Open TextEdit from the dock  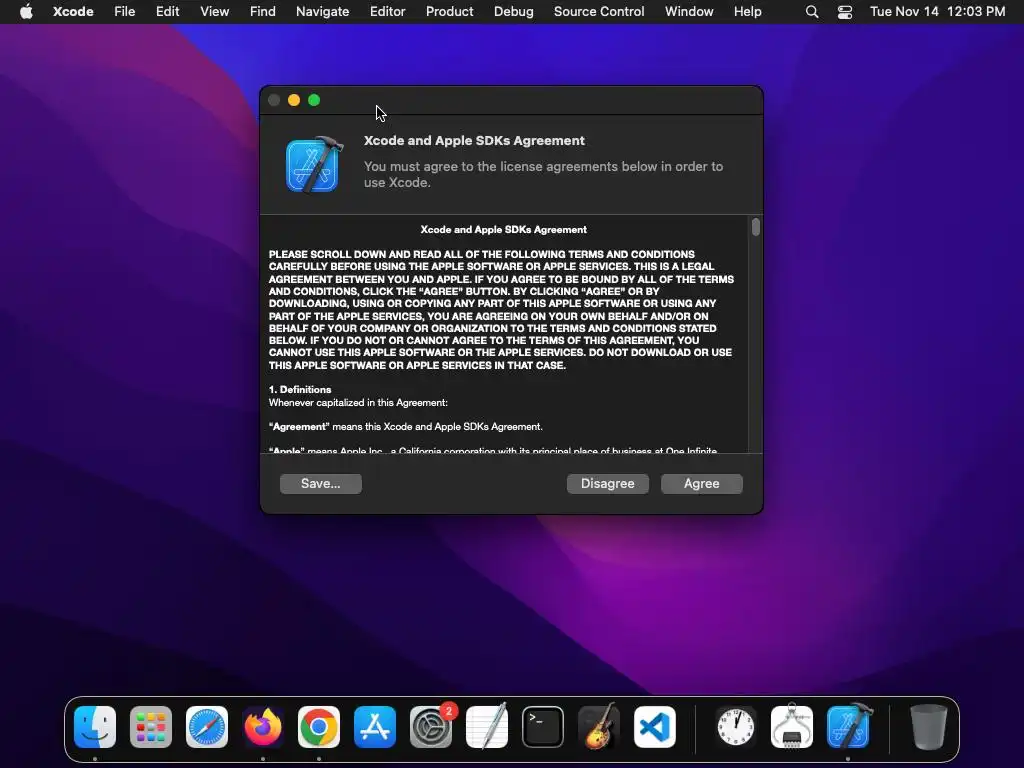pos(487,727)
